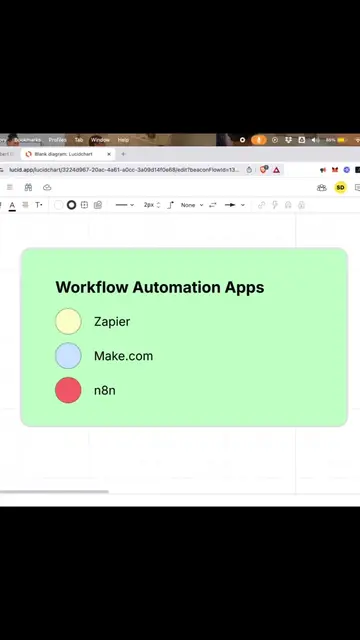Open the None start-arrow dropdown

point(192,205)
